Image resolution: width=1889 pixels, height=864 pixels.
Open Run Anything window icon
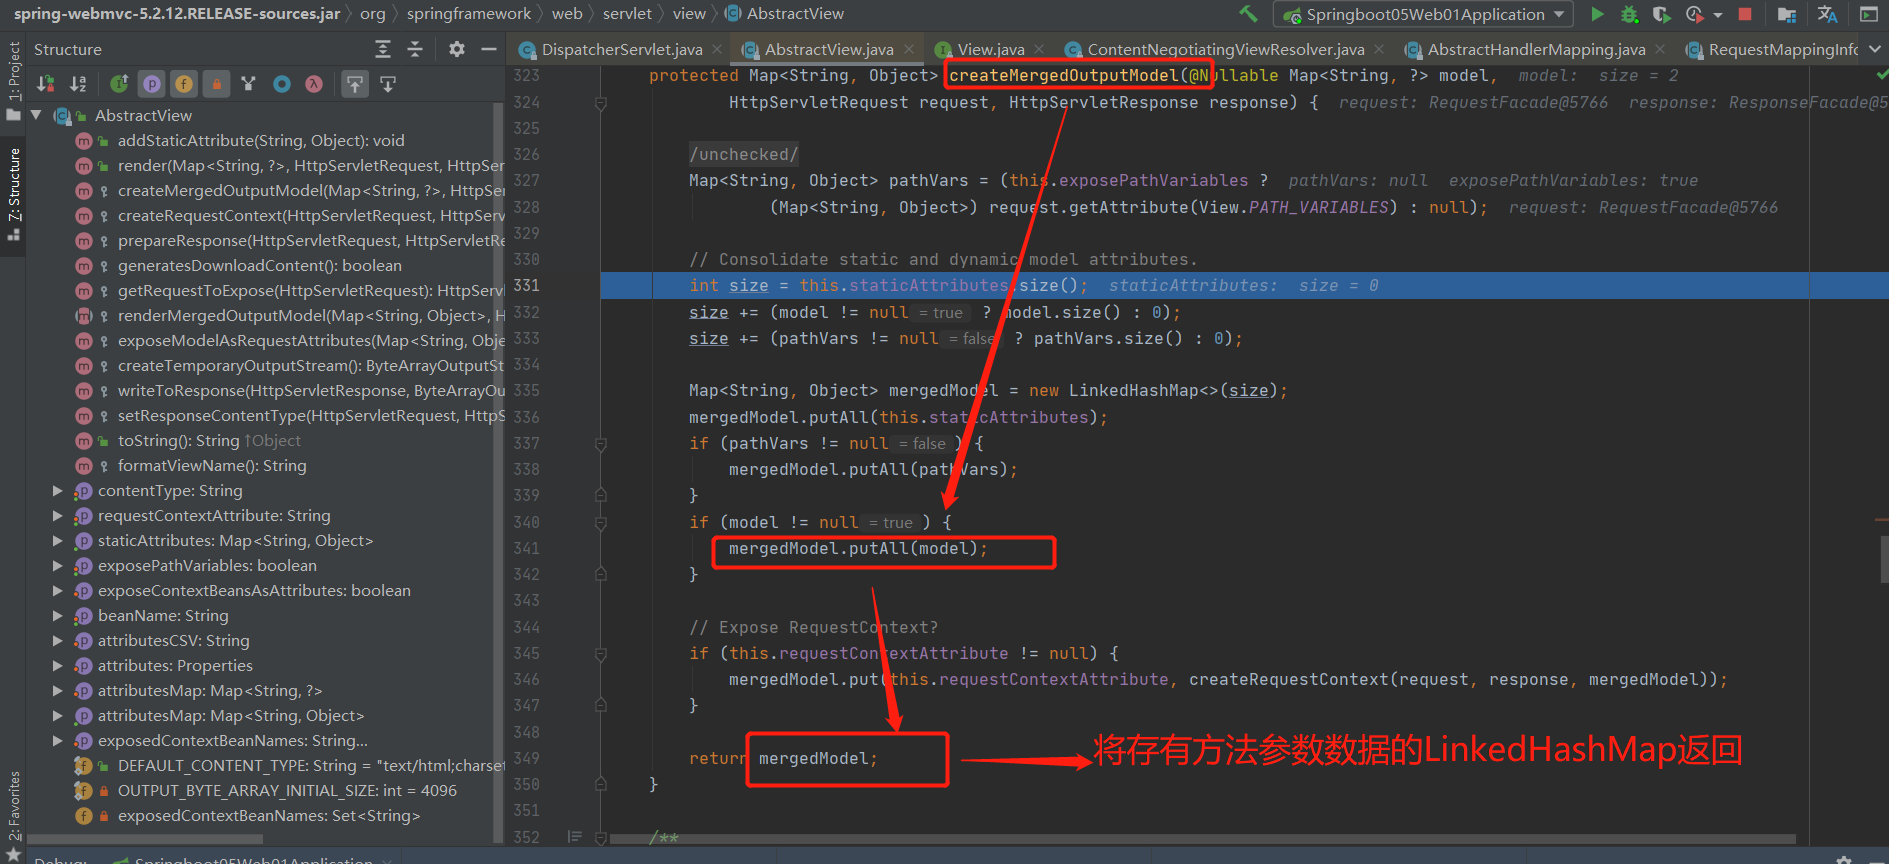pyautogui.click(x=1868, y=14)
